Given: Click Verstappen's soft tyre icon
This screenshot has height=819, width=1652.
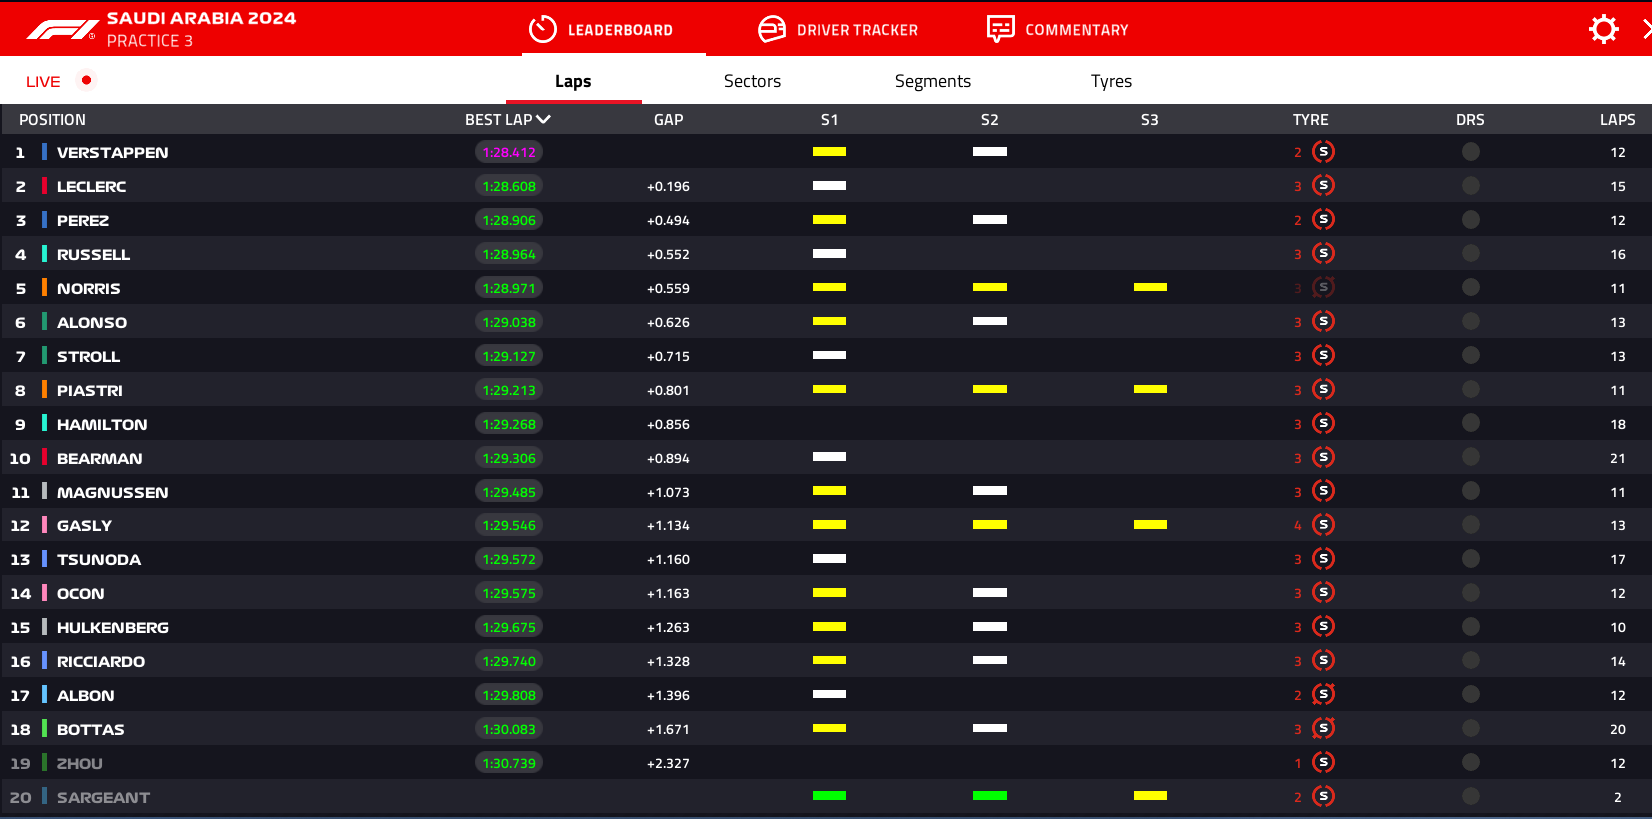Looking at the screenshot, I should click(1324, 152).
